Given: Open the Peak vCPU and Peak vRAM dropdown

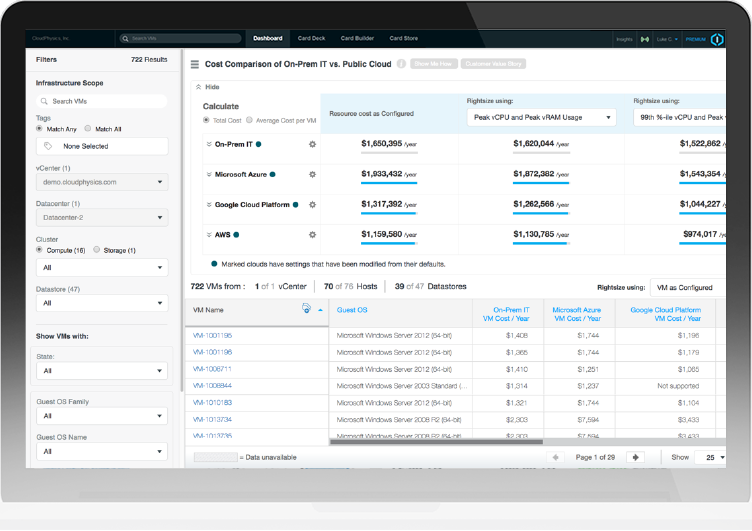Looking at the screenshot, I should pos(541,118).
